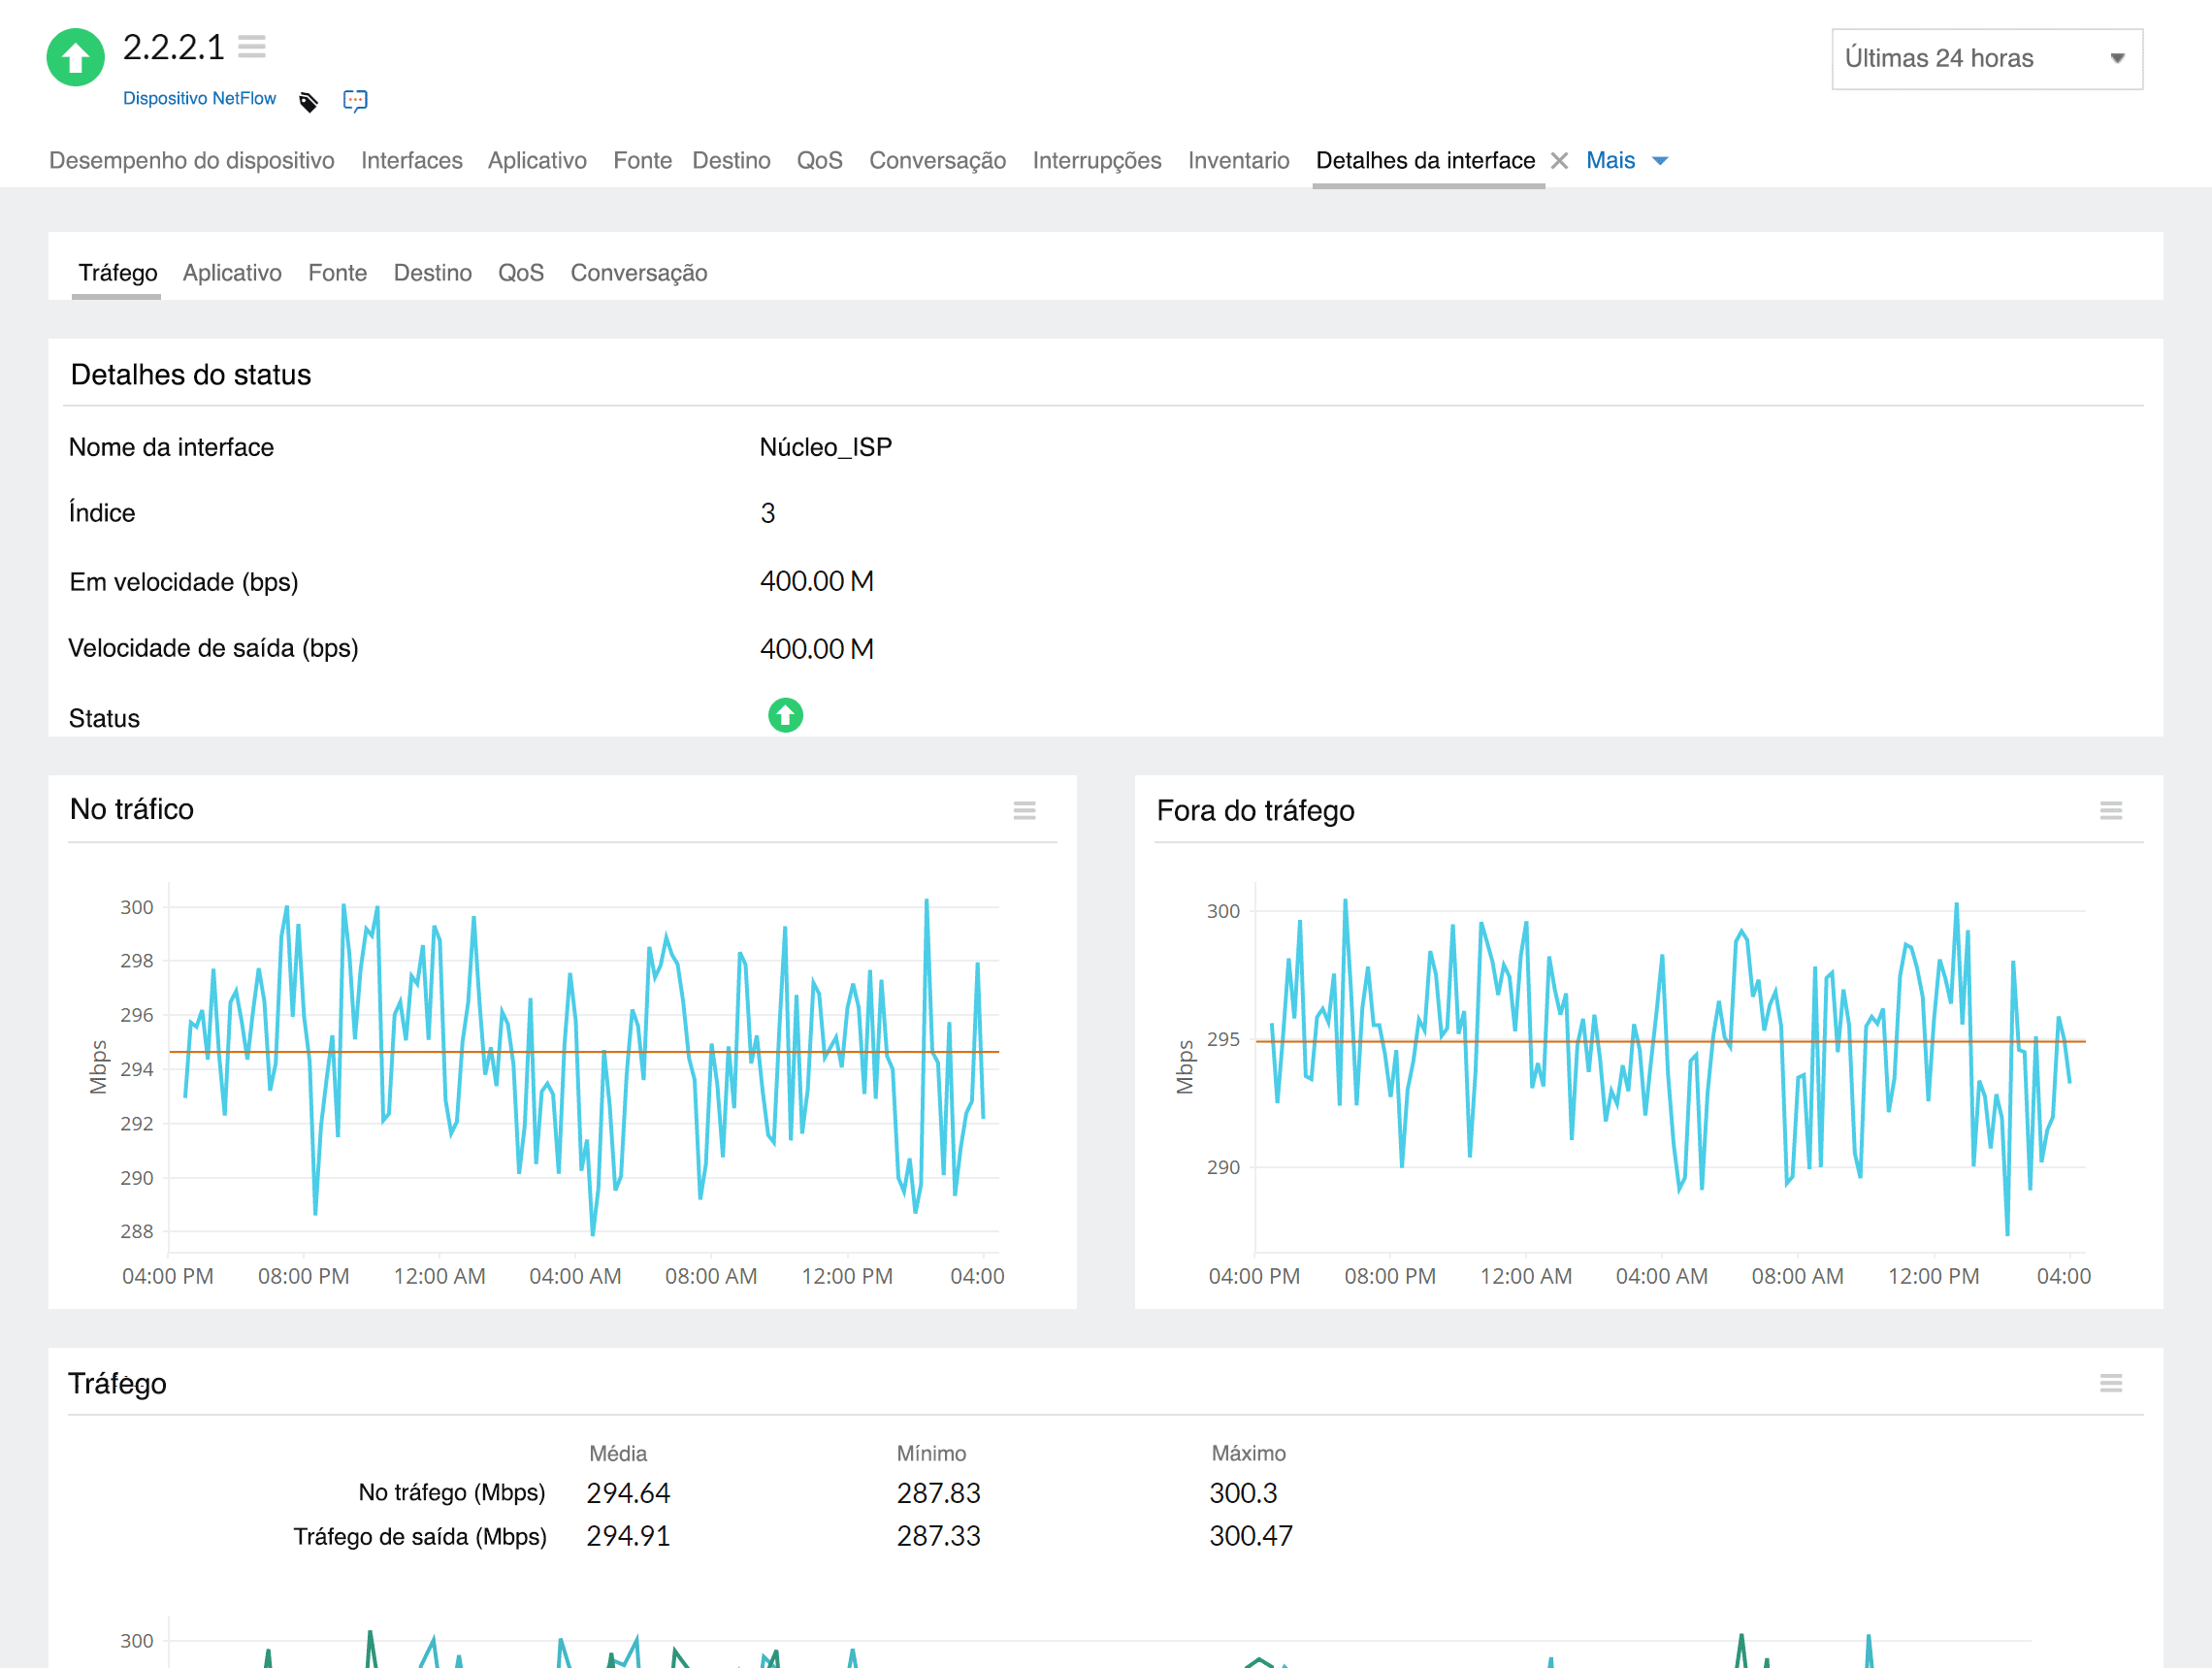Image resolution: width=2212 pixels, height=1668 pixels.
Task: Click the green Status up arrow in Detalhes do status
Action: click(785, 716)
